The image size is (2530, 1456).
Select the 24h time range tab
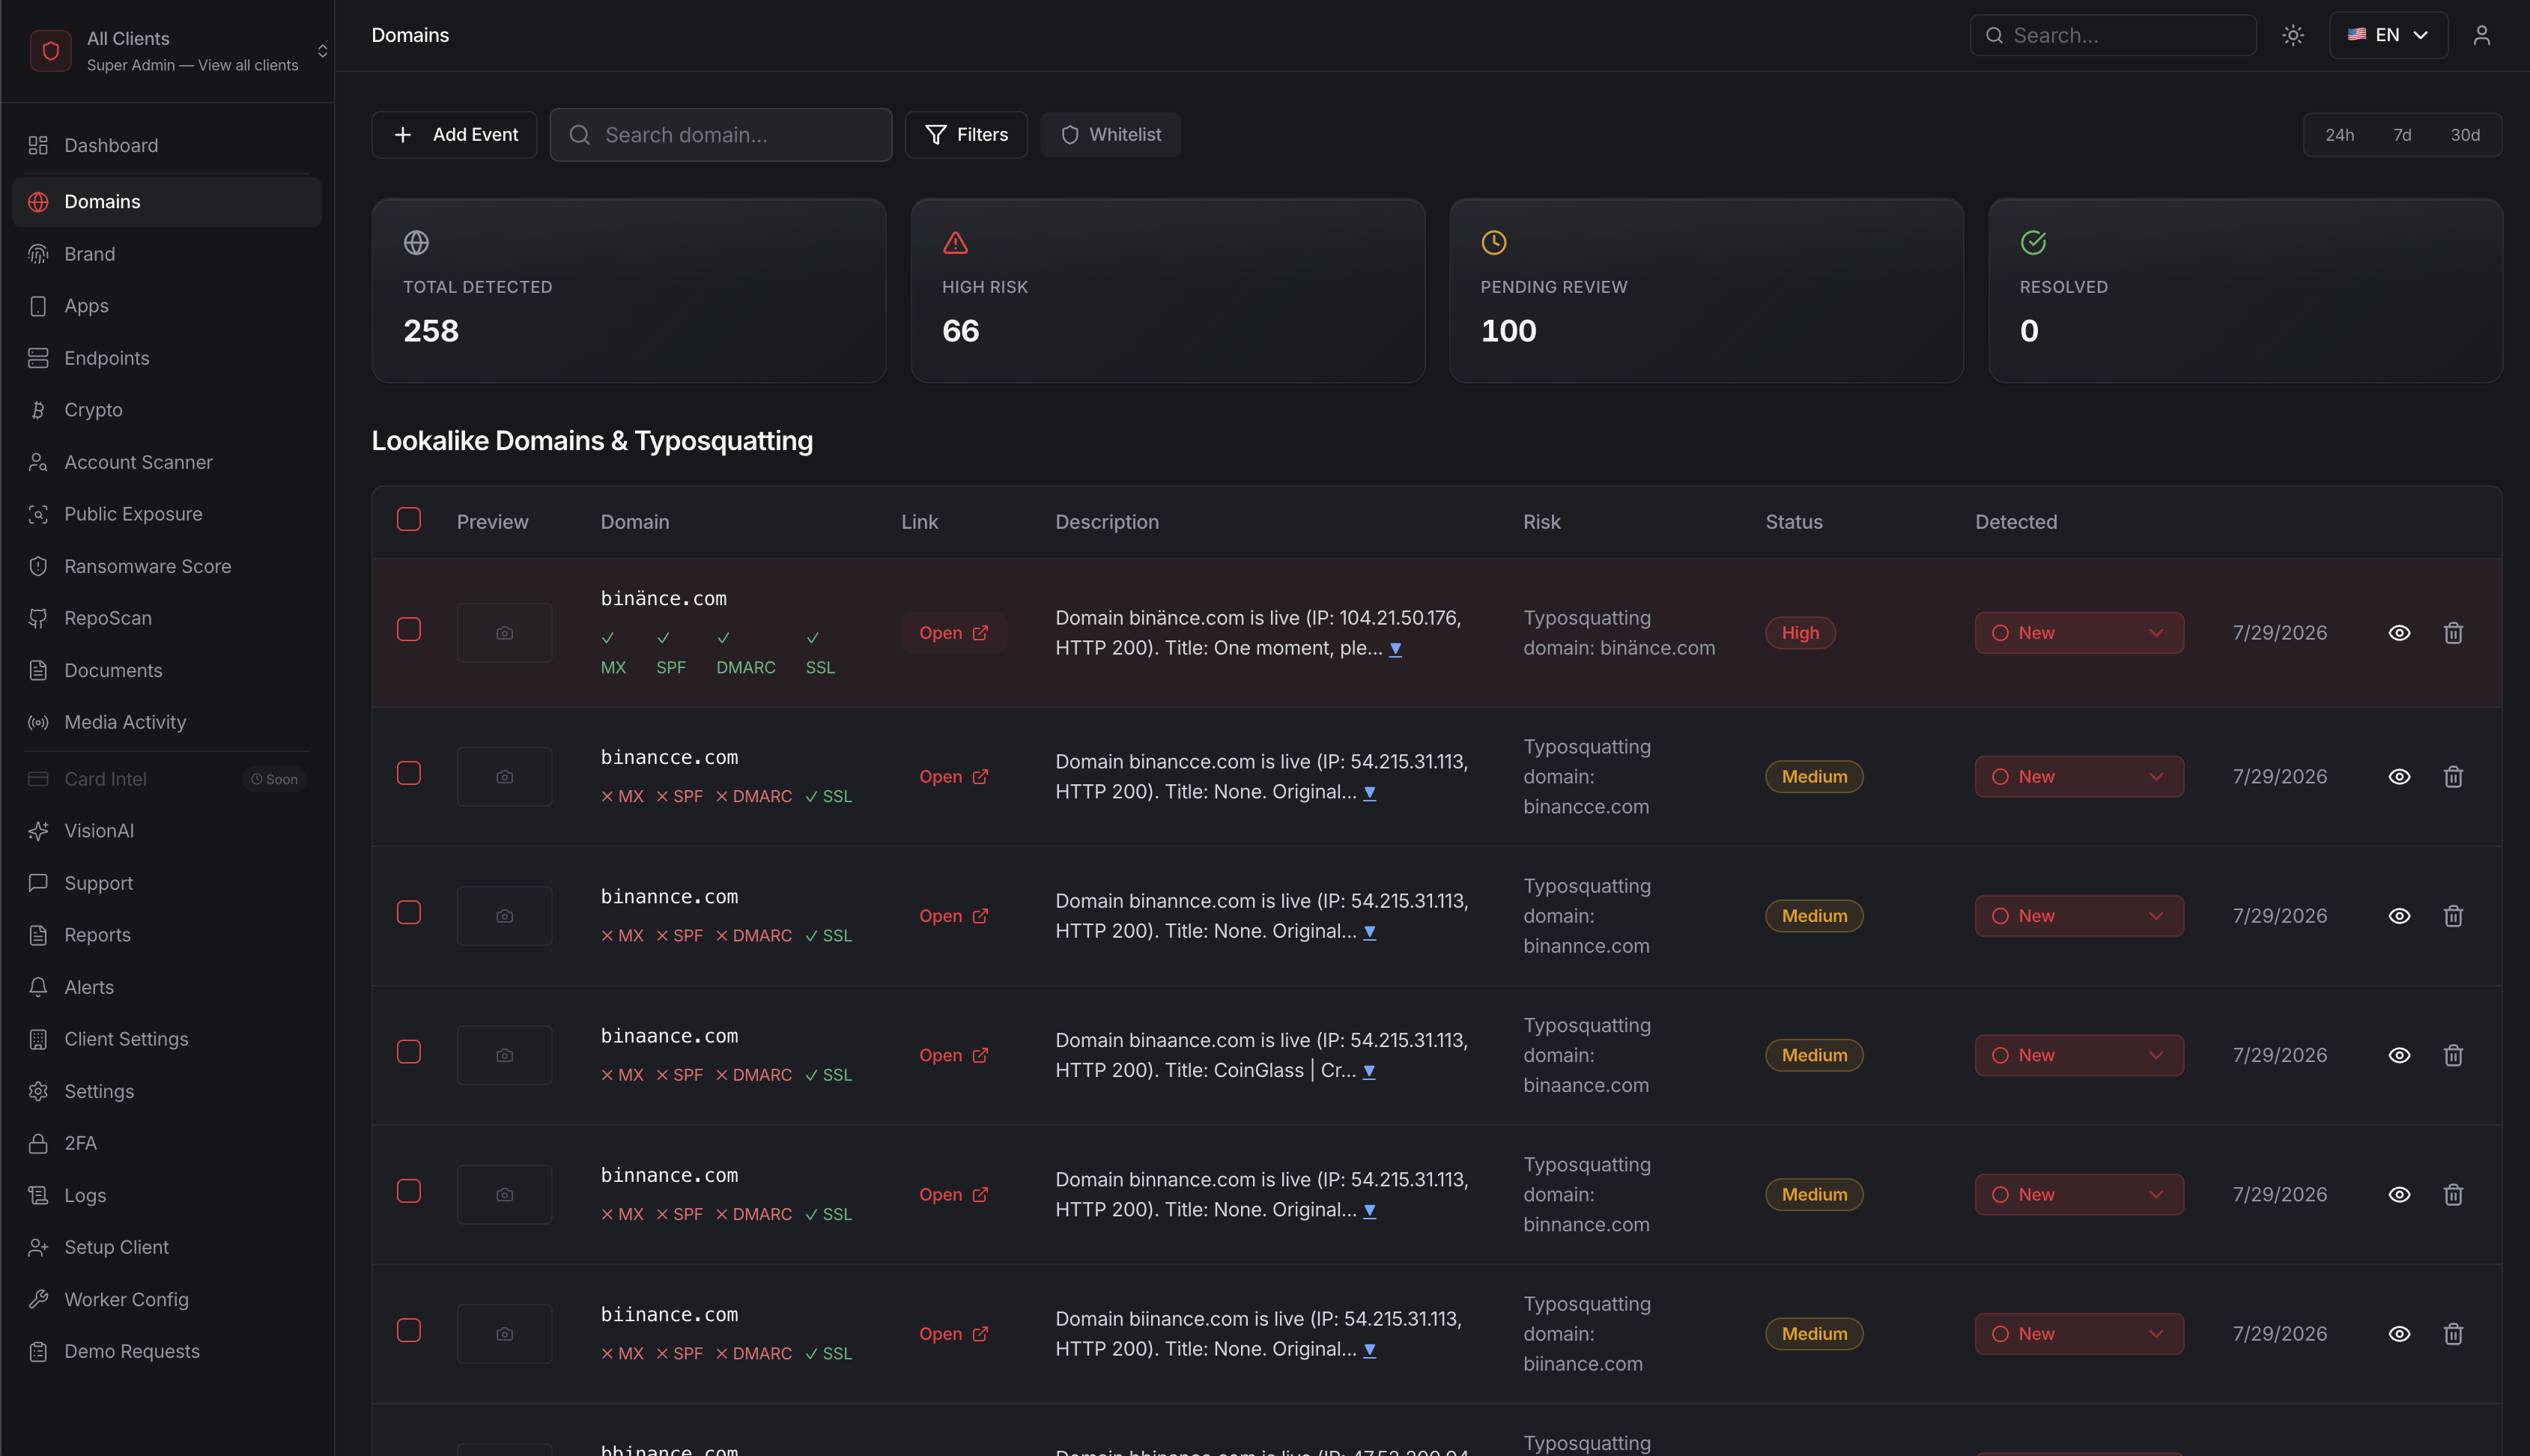2339,135
